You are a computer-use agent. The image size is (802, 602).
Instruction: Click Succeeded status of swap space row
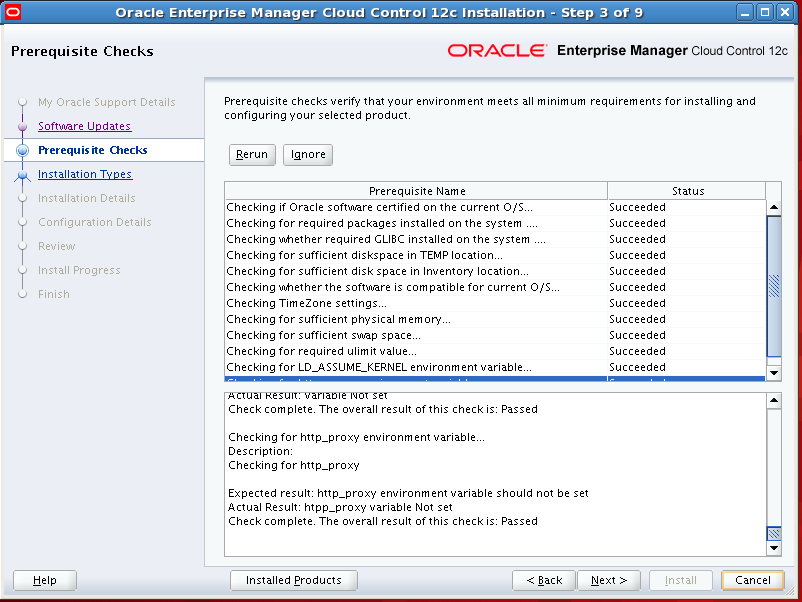[x=637, y=335]
